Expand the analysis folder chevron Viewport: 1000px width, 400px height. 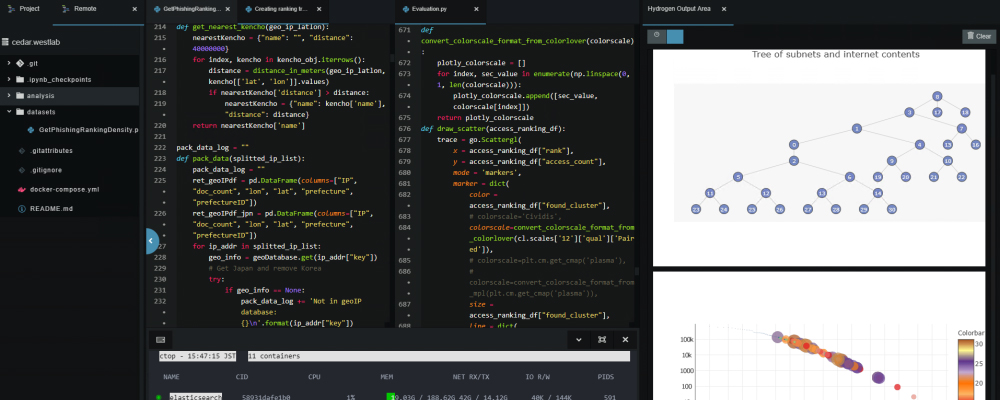9,95
